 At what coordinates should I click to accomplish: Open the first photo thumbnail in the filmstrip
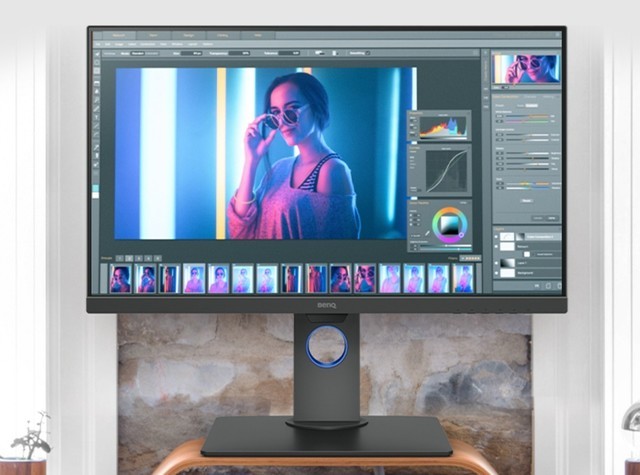coord(120,279)
